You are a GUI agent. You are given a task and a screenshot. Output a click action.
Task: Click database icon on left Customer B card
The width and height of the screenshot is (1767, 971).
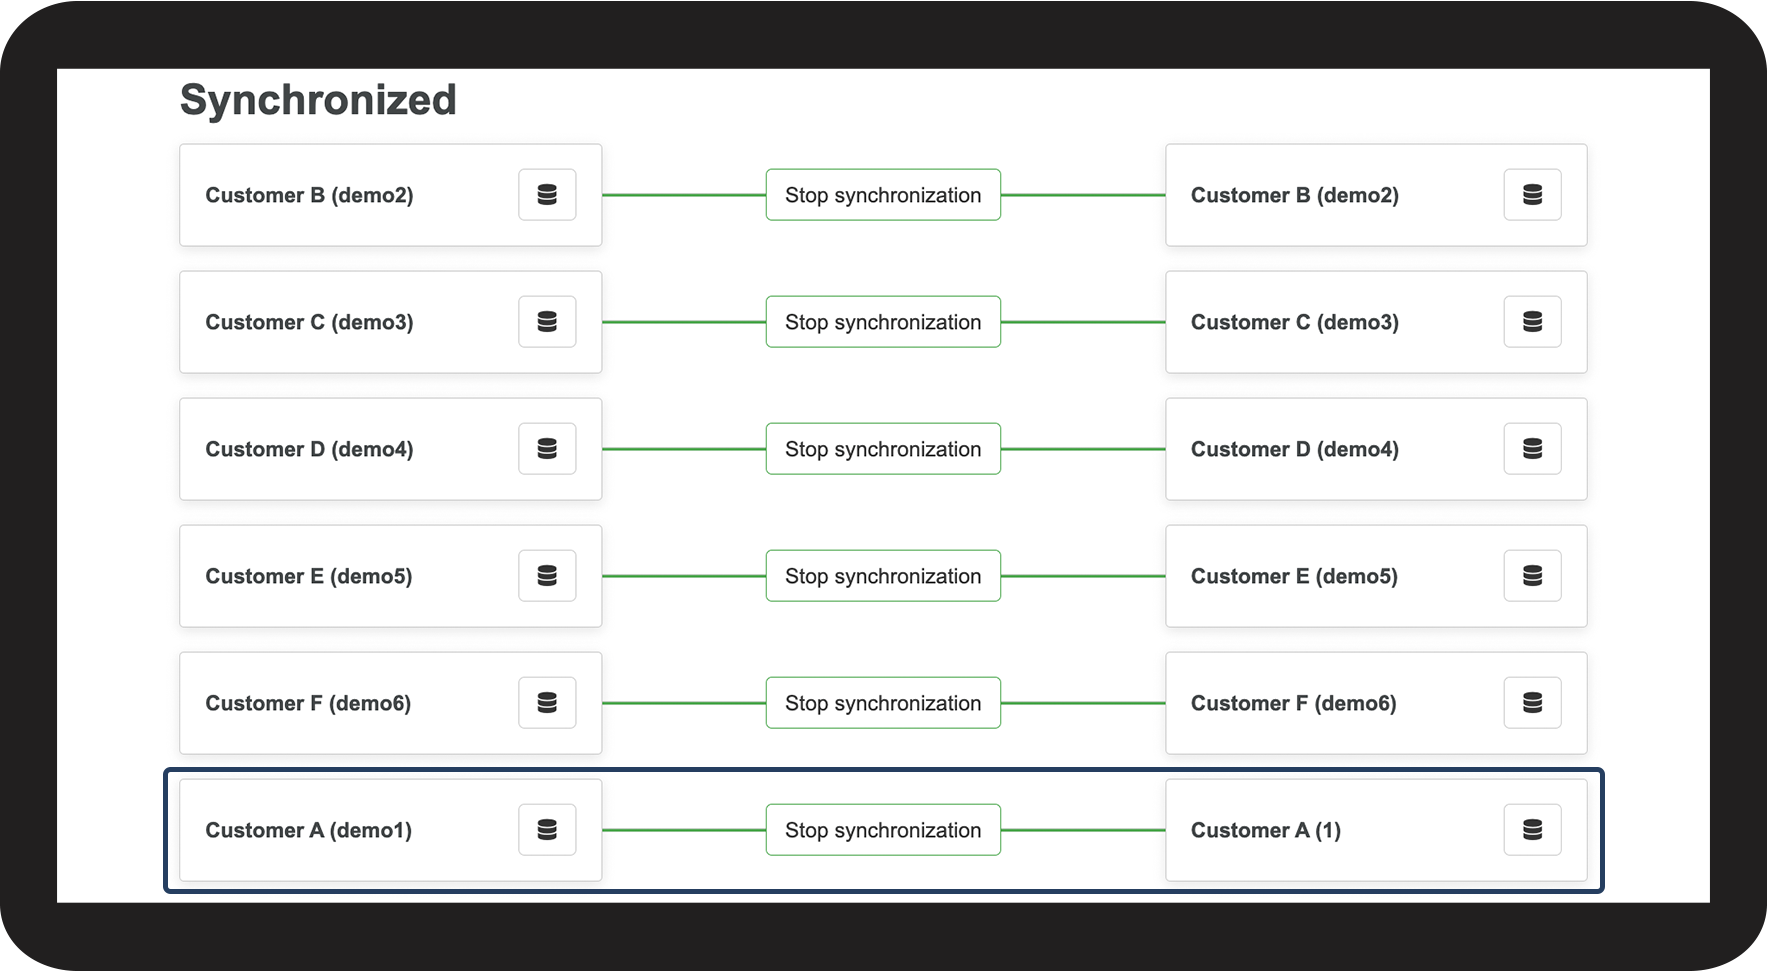point(547,195)
